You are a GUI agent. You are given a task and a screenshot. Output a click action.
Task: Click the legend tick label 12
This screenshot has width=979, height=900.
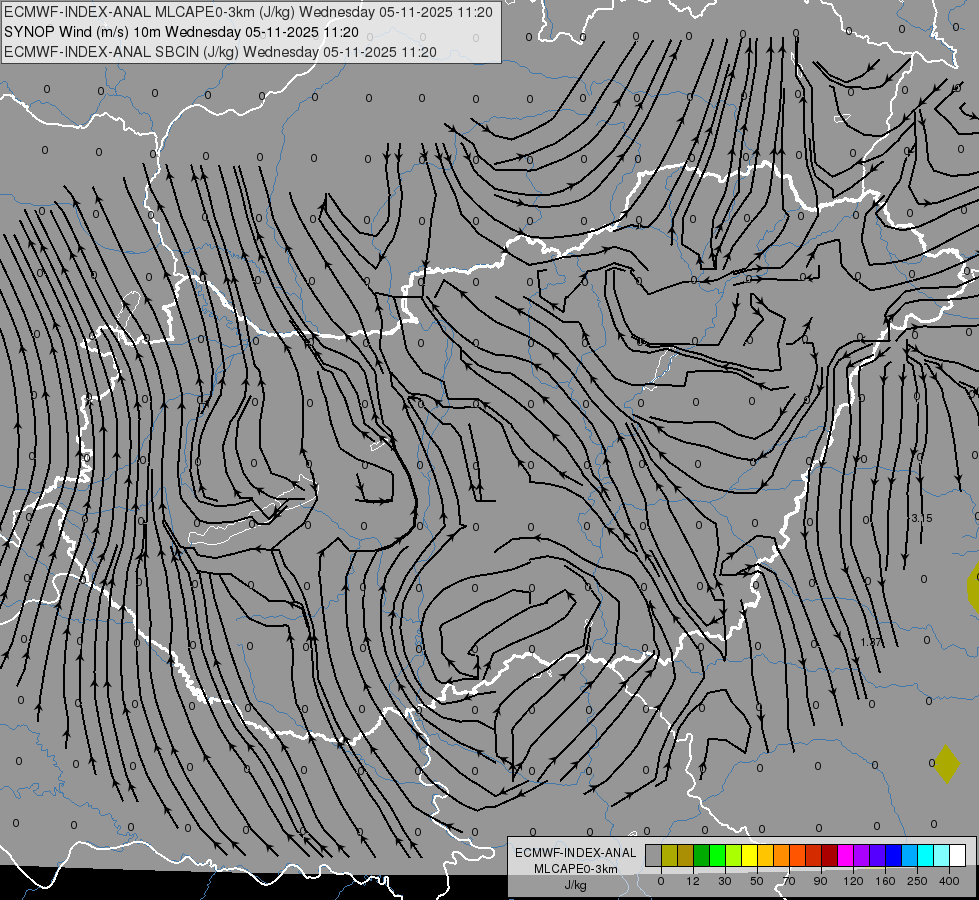point(692,881)
